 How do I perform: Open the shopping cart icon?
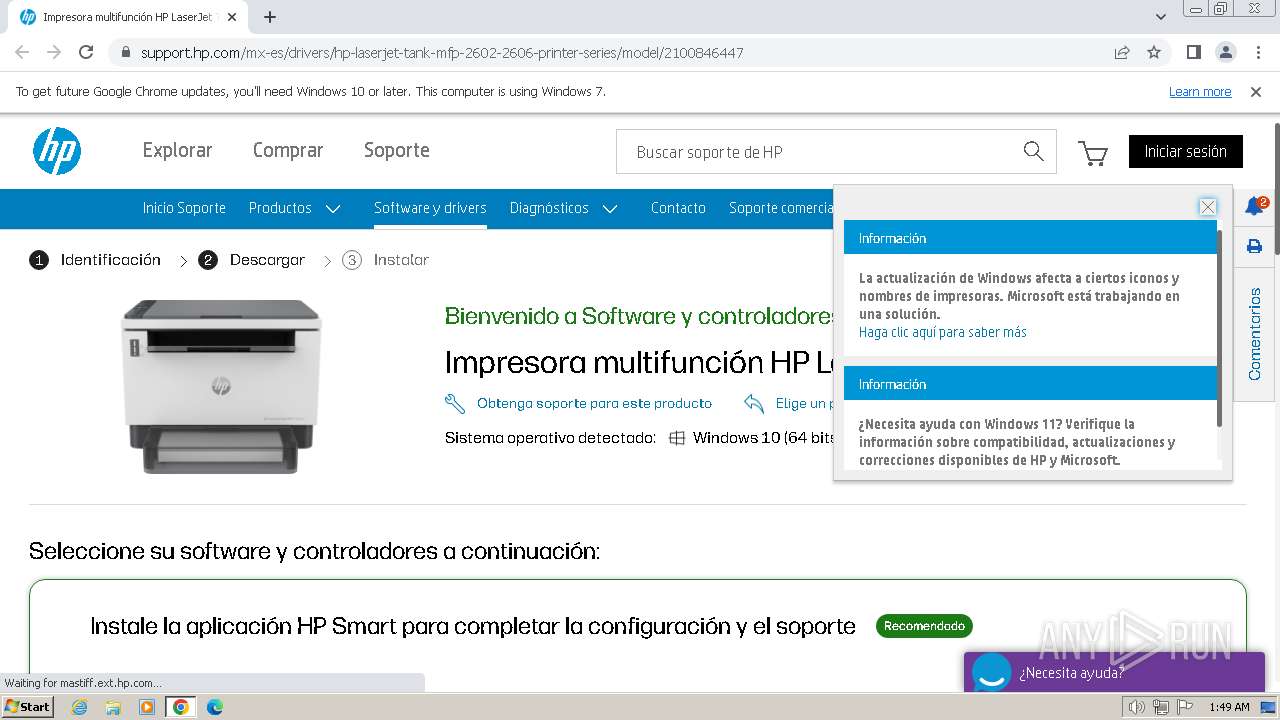tap(1092, 153)
